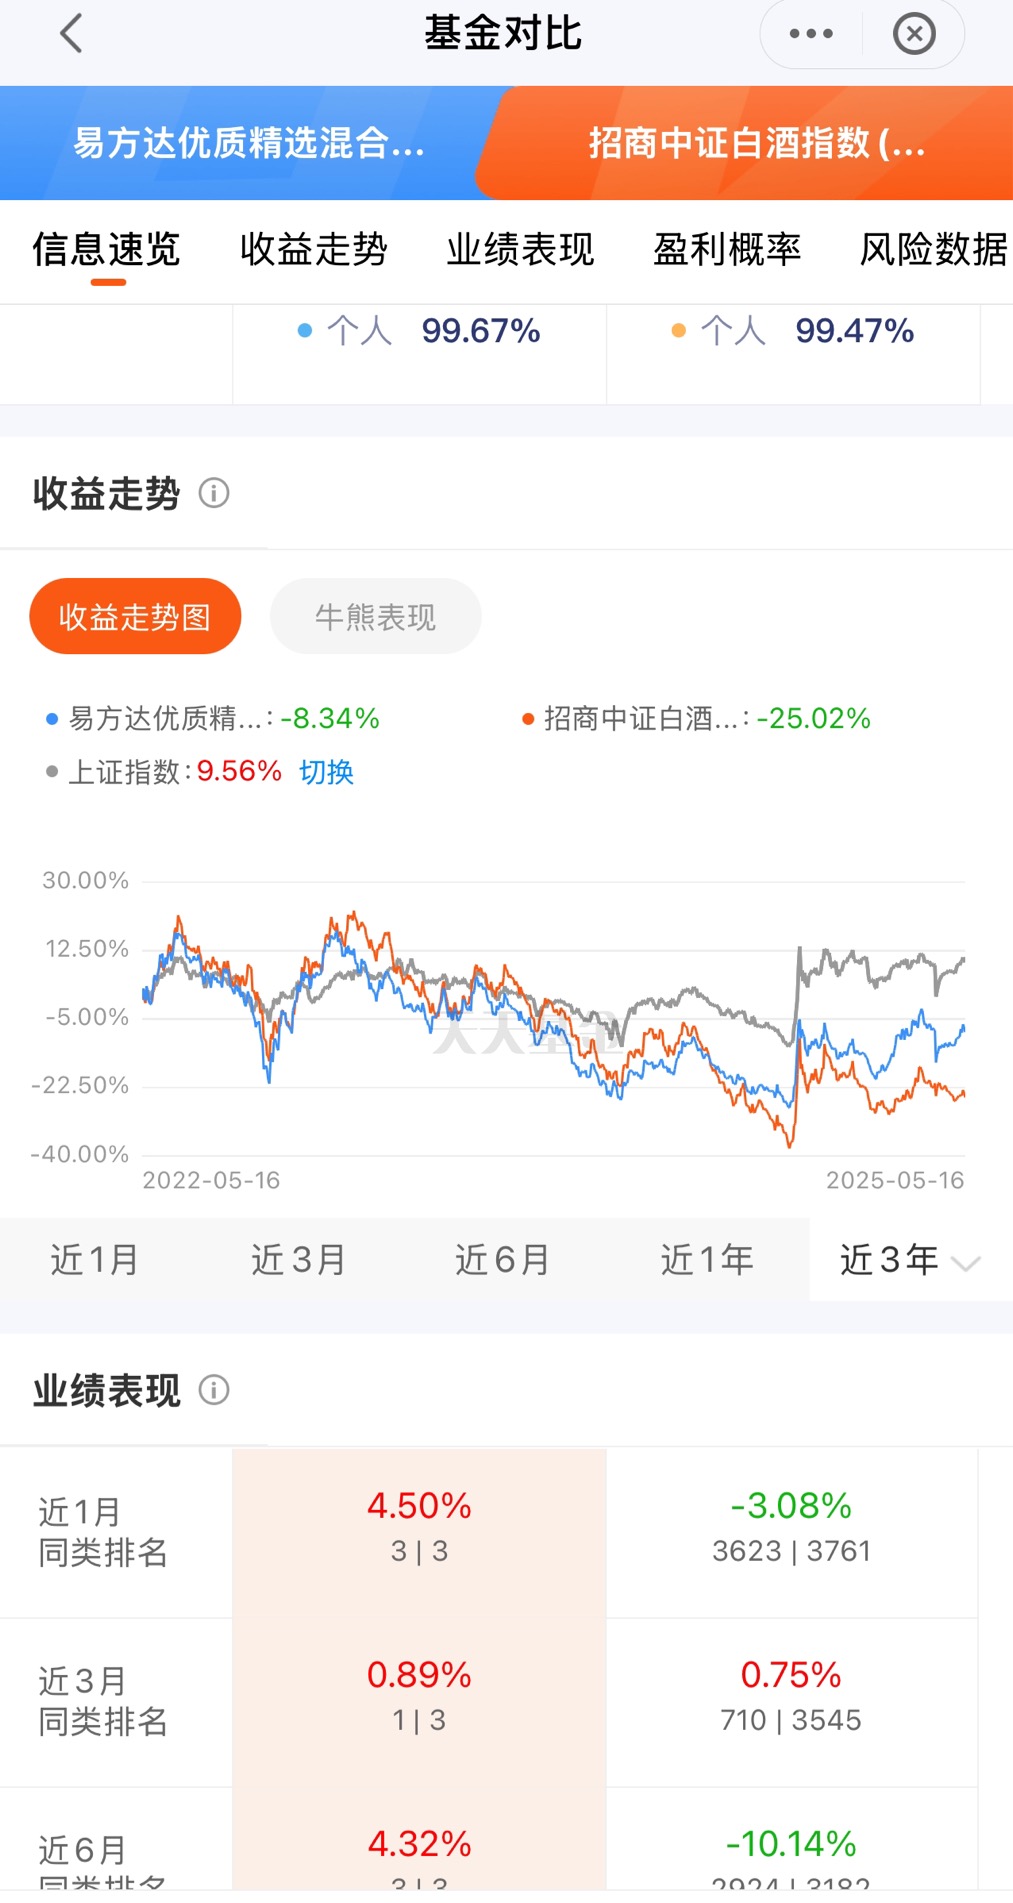The width and height of the screenshot is (1013, 1903).
Task: Switch to the 收益走势 tab
Action: (x=313, y=249)
